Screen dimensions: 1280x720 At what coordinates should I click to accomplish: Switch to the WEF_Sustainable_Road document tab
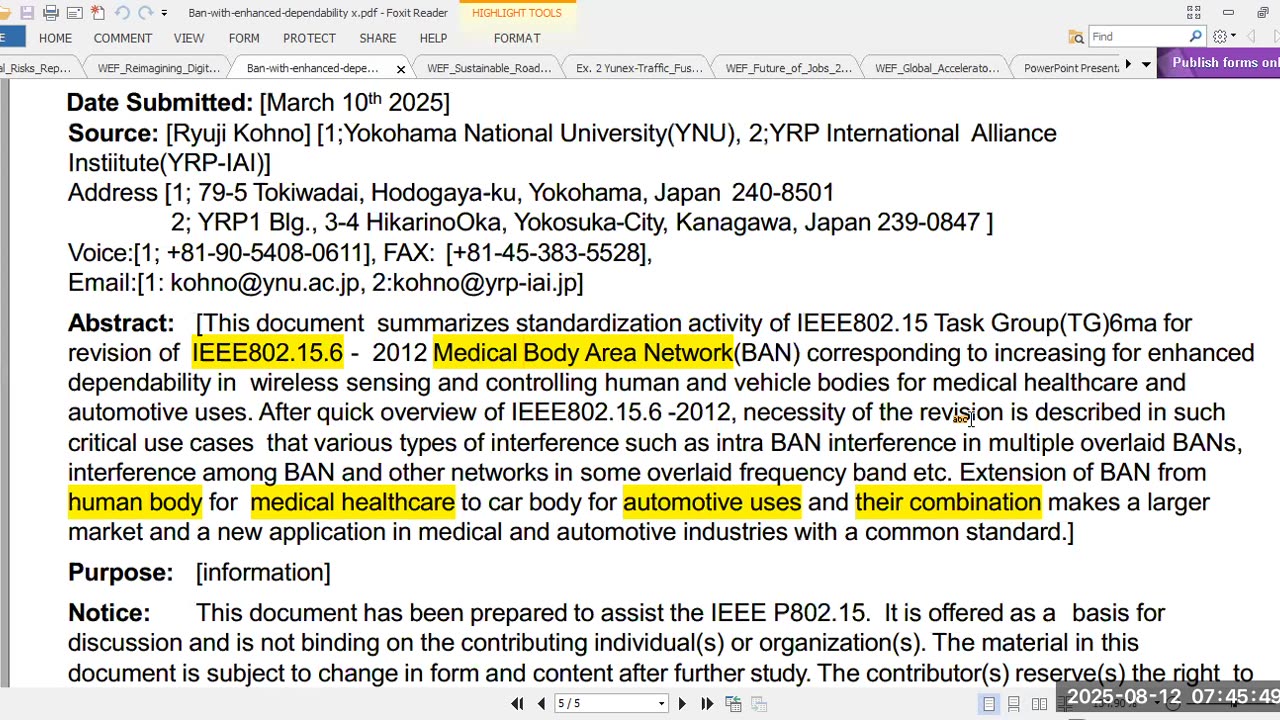(x=489, y=68)
